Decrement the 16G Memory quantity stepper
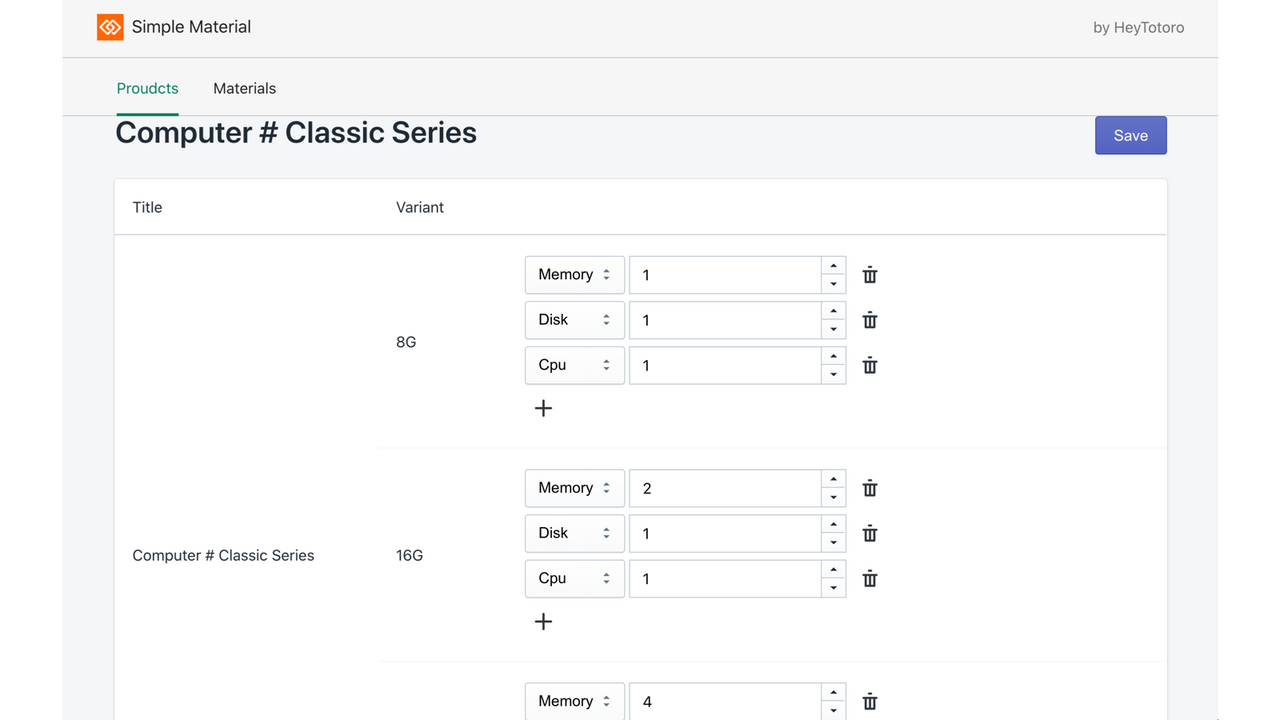 834,498
